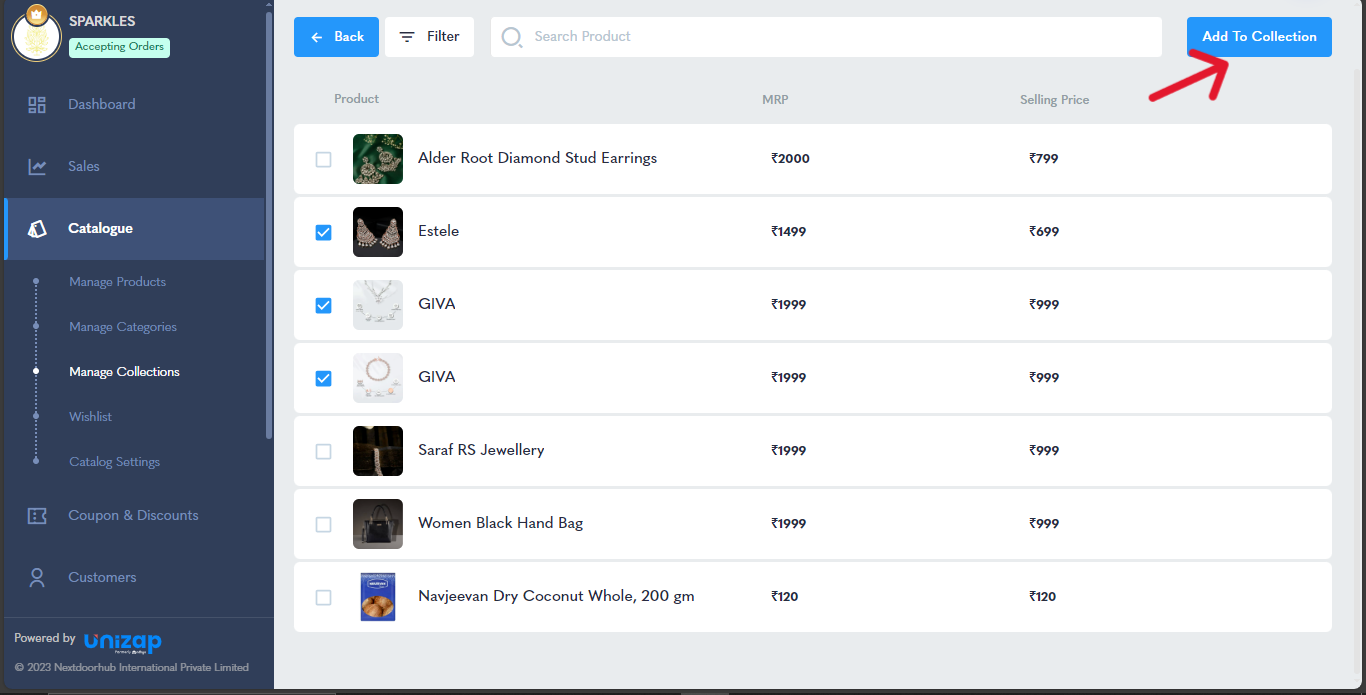Screen dimensions: 1366x695
Task: Go to Manage Categories
Action: coord(123,327)
